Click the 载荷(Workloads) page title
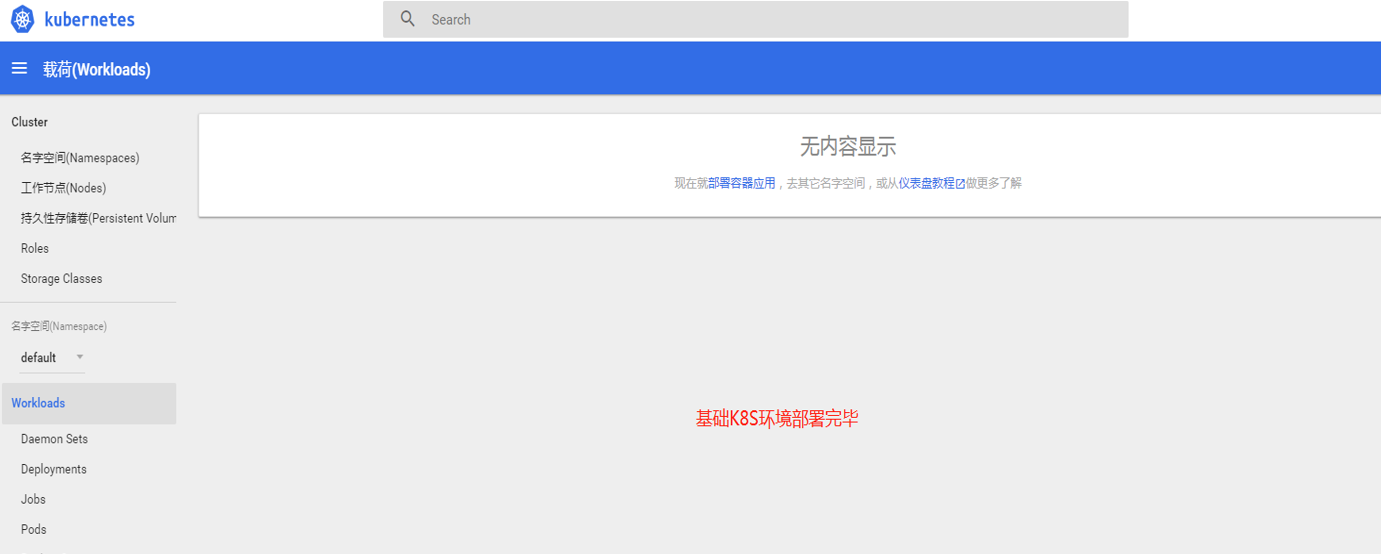1381x554 pixels. 97,69
